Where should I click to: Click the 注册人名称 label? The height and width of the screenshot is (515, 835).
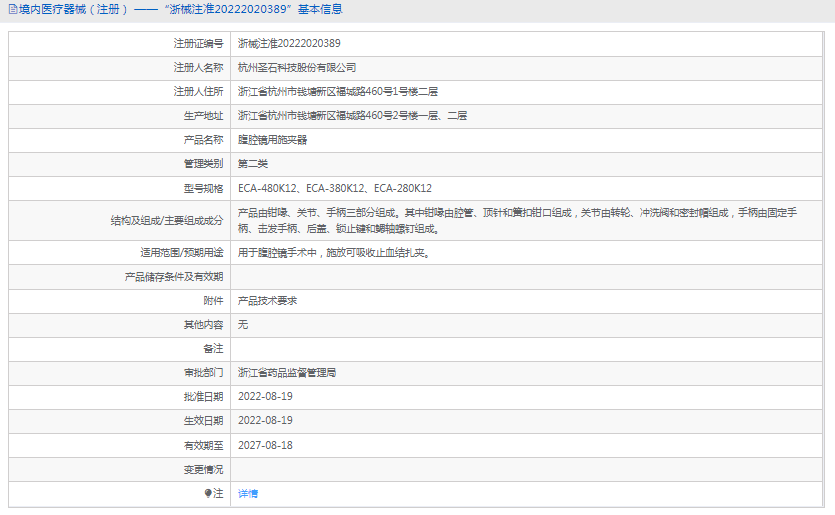[199, 68]
